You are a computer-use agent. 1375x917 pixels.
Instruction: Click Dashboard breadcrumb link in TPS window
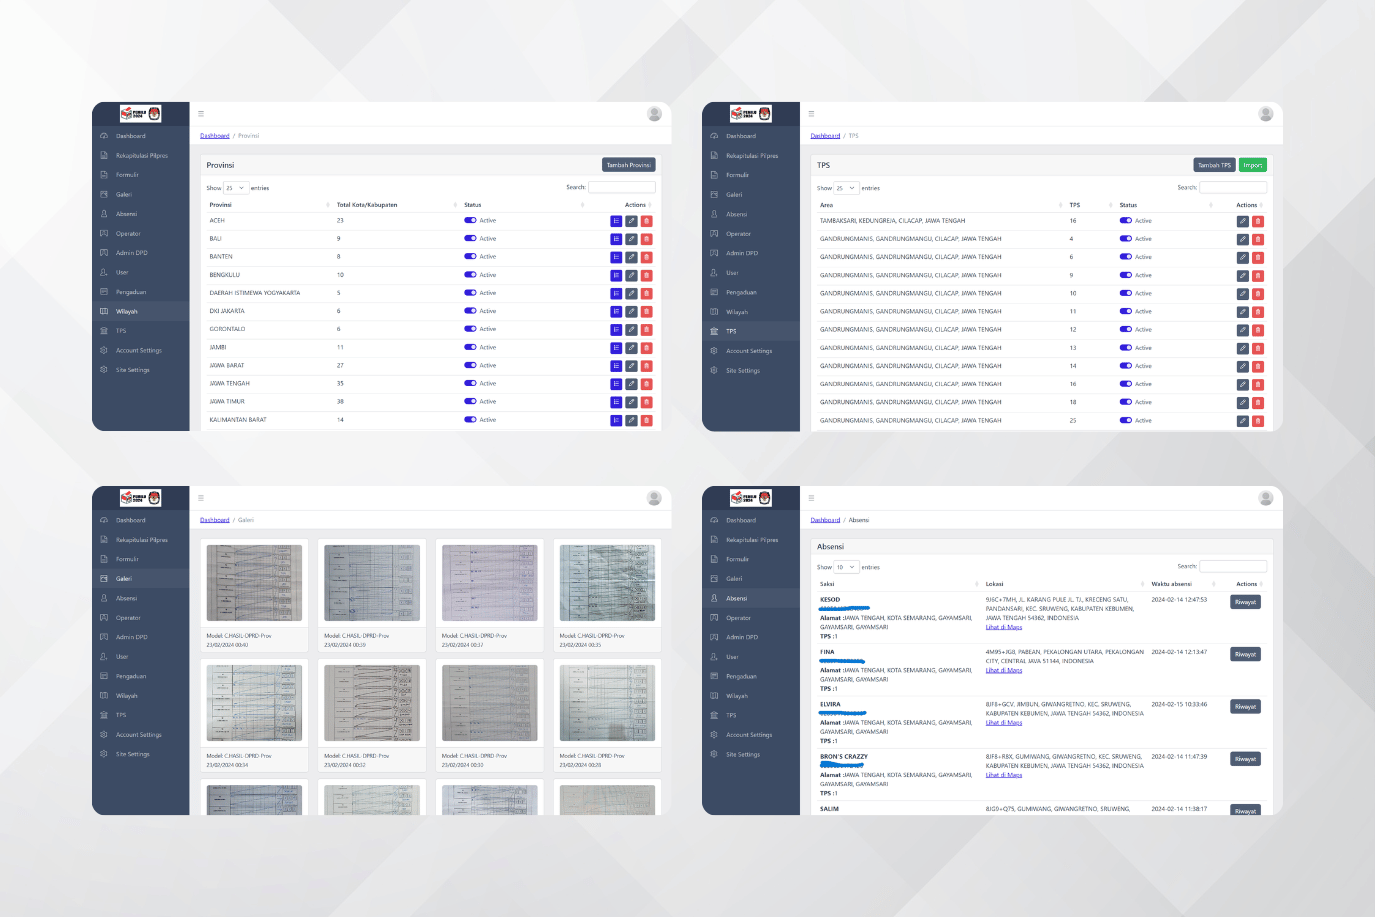pyautogui.click(x=825, y=136)
